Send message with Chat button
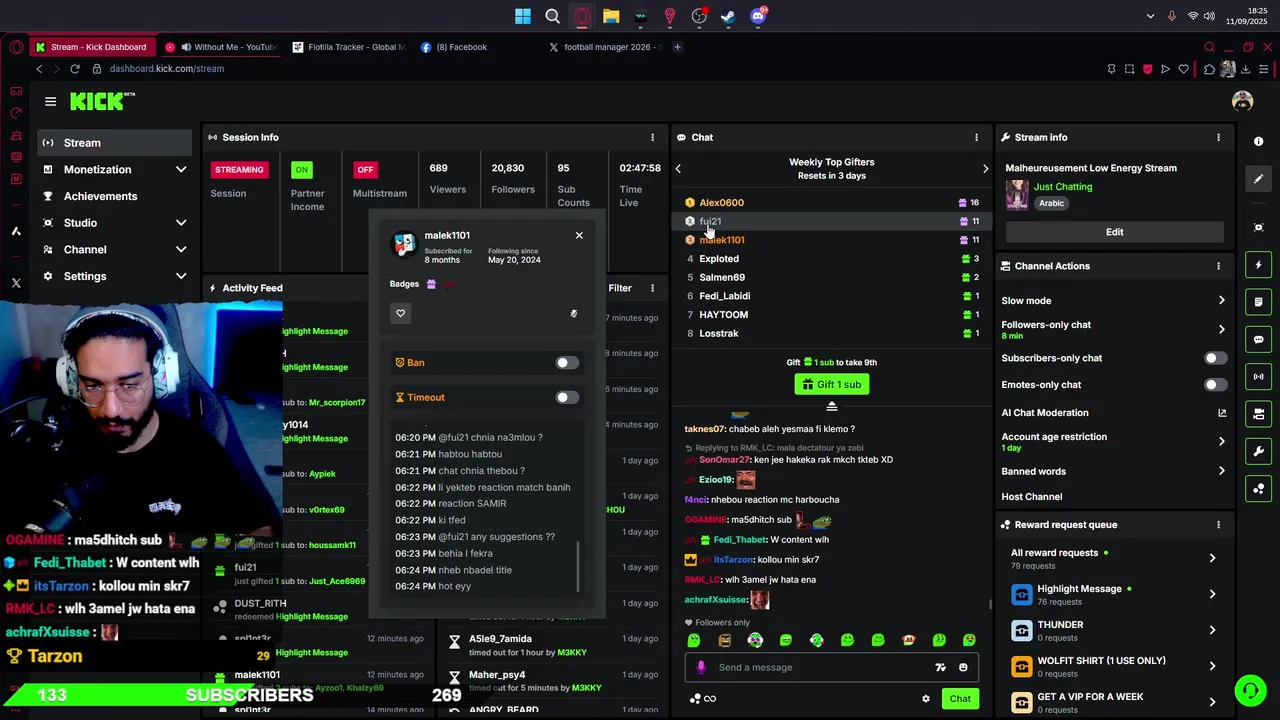1280x720 pixels. 960,699
